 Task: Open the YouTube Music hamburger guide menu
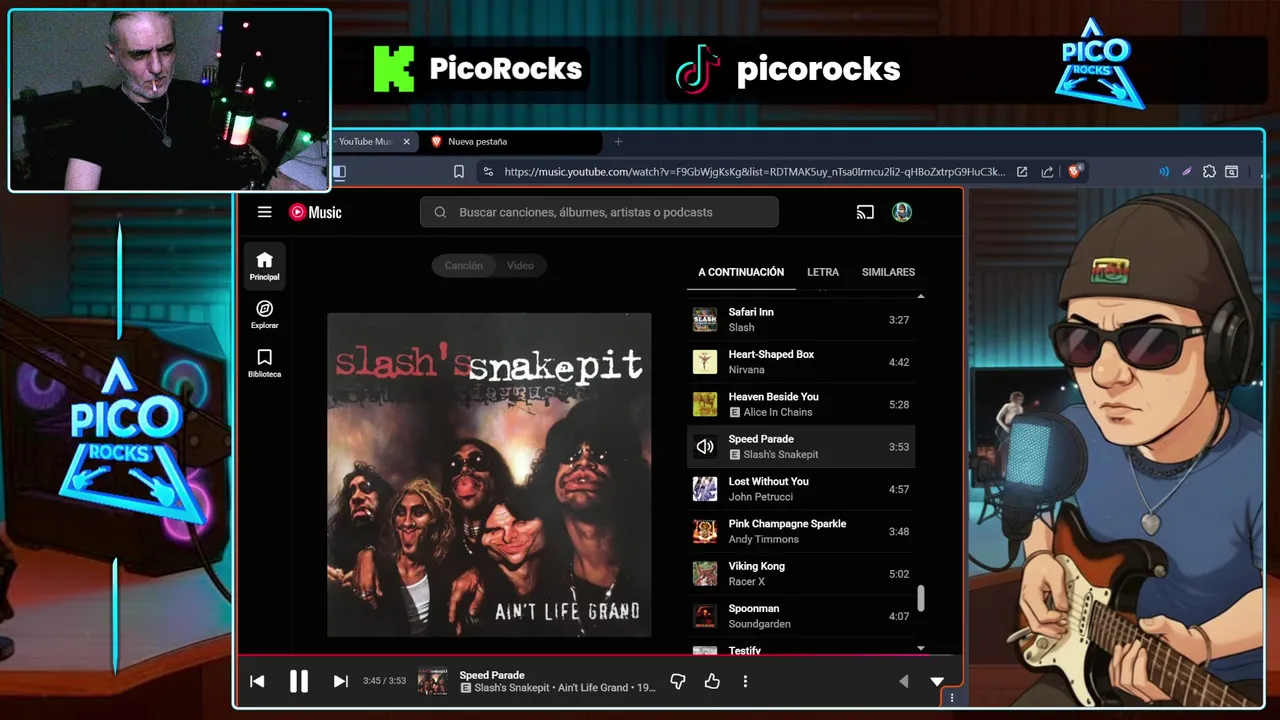tap(264, 212)
